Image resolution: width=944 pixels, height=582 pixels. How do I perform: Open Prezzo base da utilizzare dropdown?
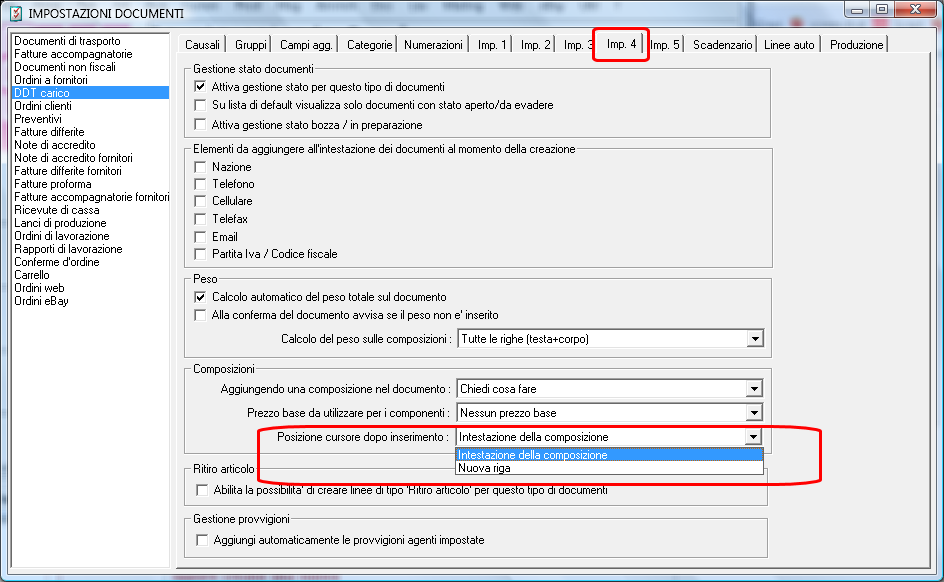click(610, 413)
